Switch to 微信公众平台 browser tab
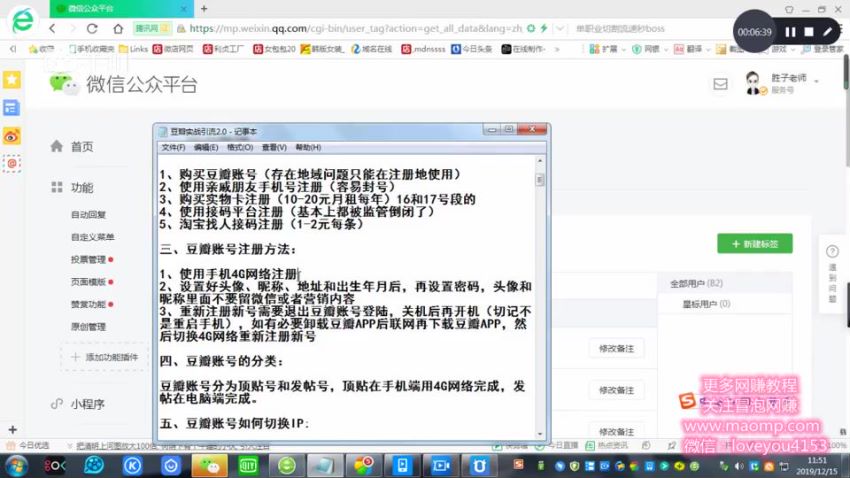The height and width of the screenshot is (478, 850). tap(122, 9)
